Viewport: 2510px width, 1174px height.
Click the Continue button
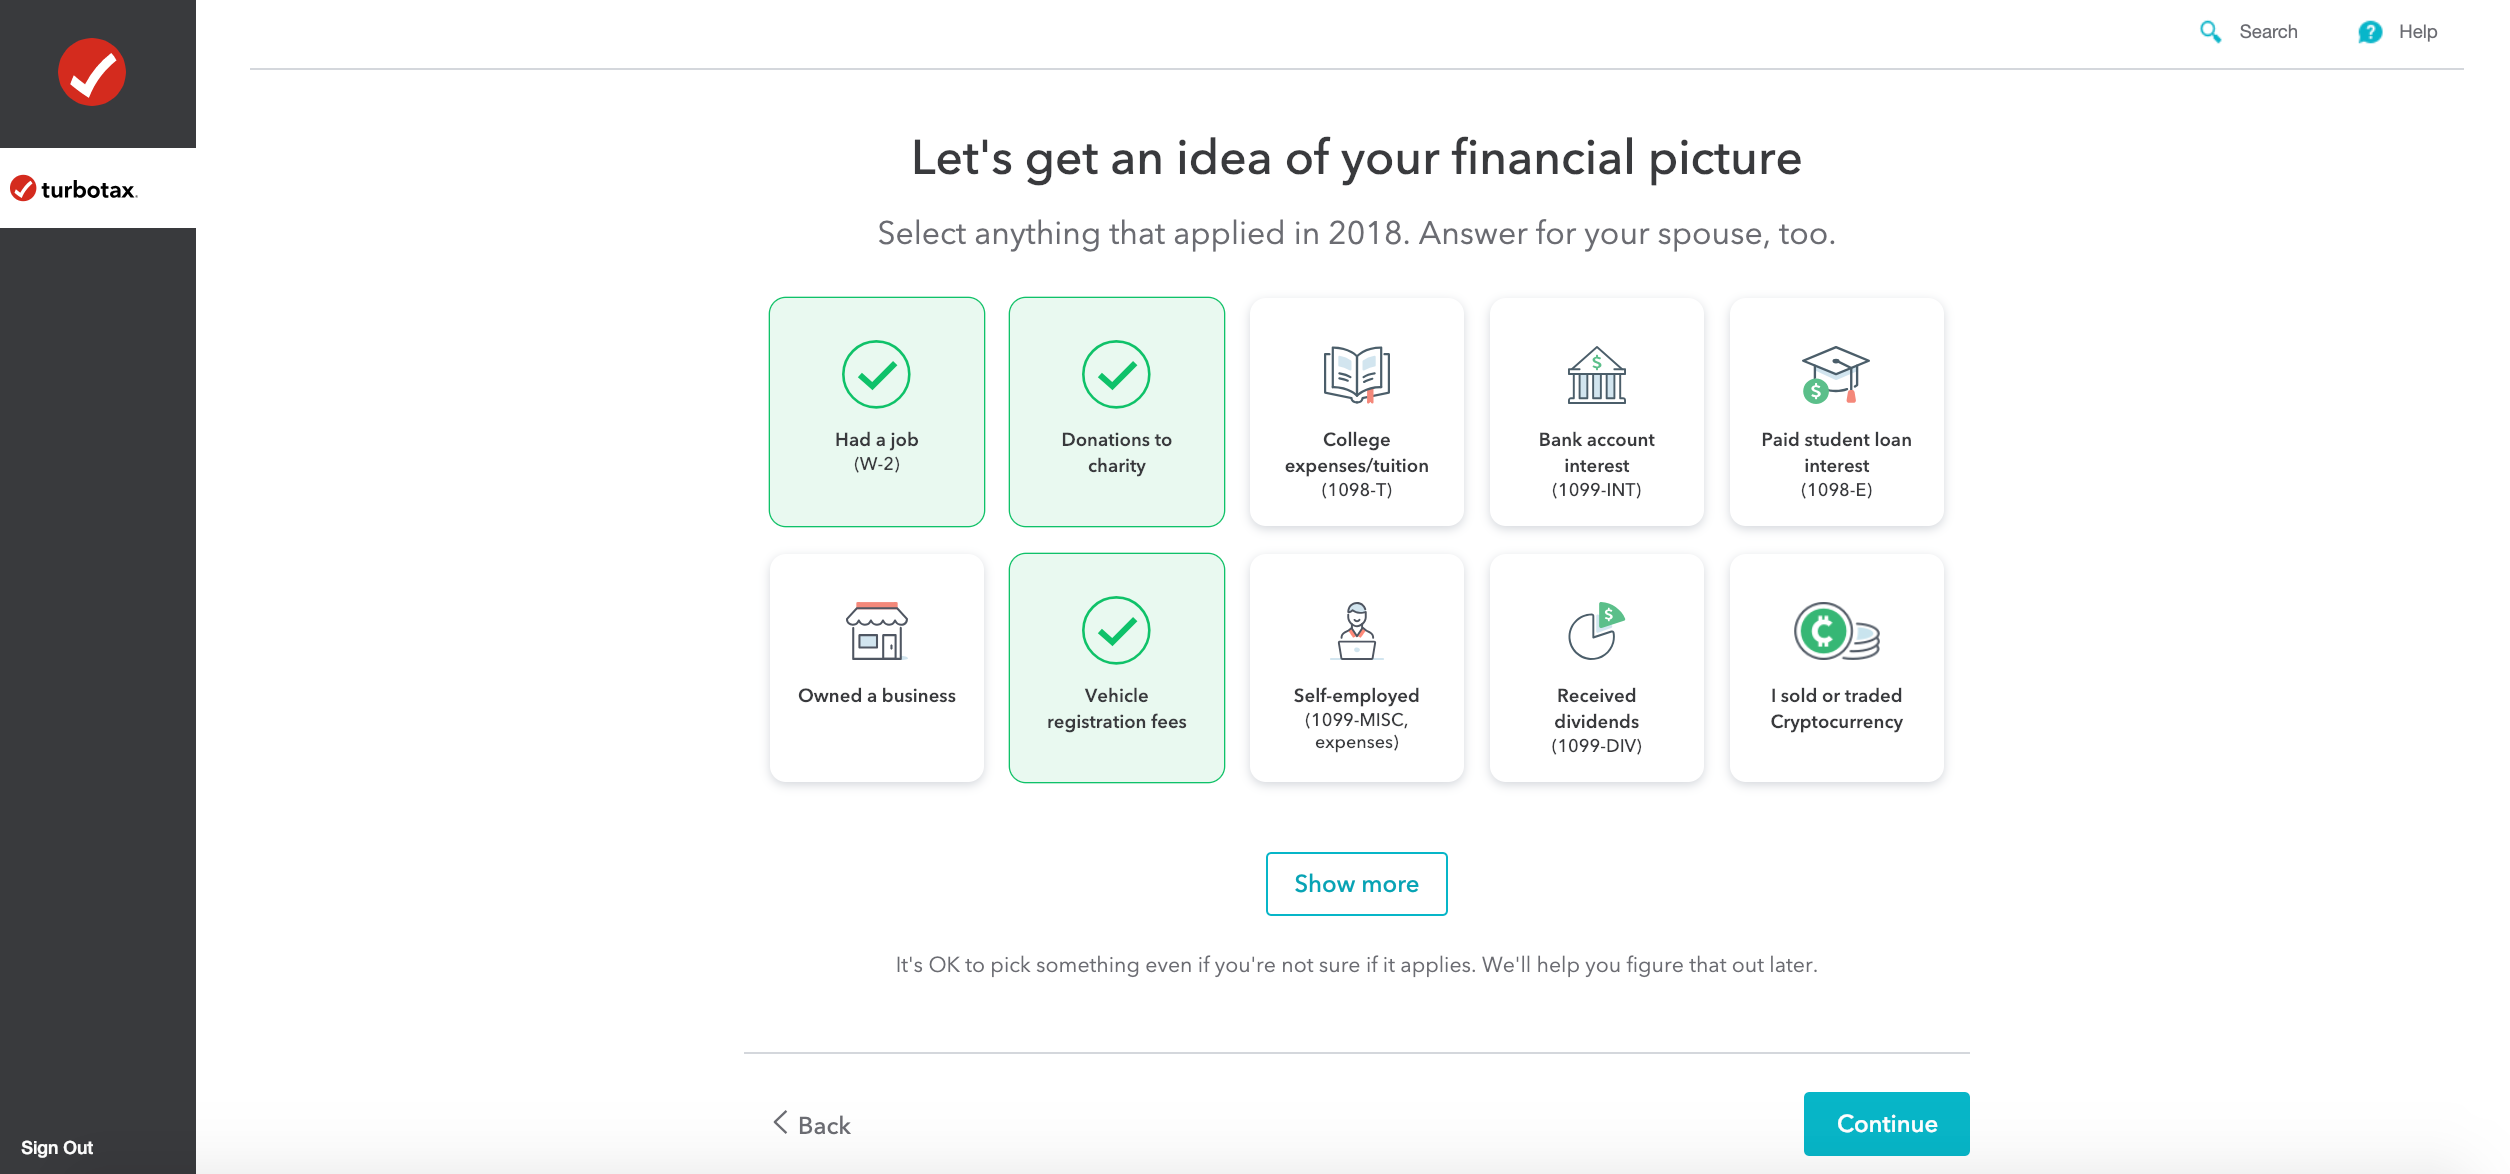(x=1886, y=1123)
